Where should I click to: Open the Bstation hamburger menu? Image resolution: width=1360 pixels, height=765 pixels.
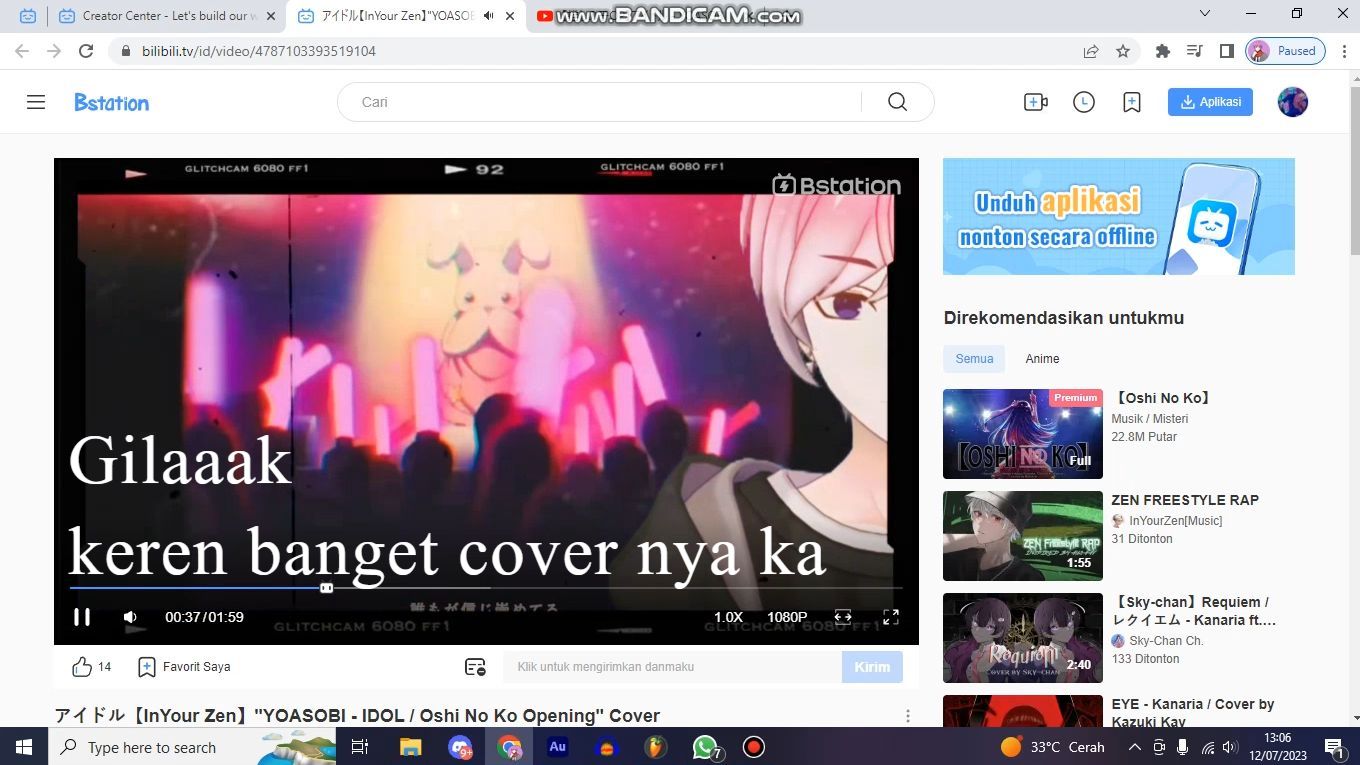pyautogui.click(x=36, y=102)
